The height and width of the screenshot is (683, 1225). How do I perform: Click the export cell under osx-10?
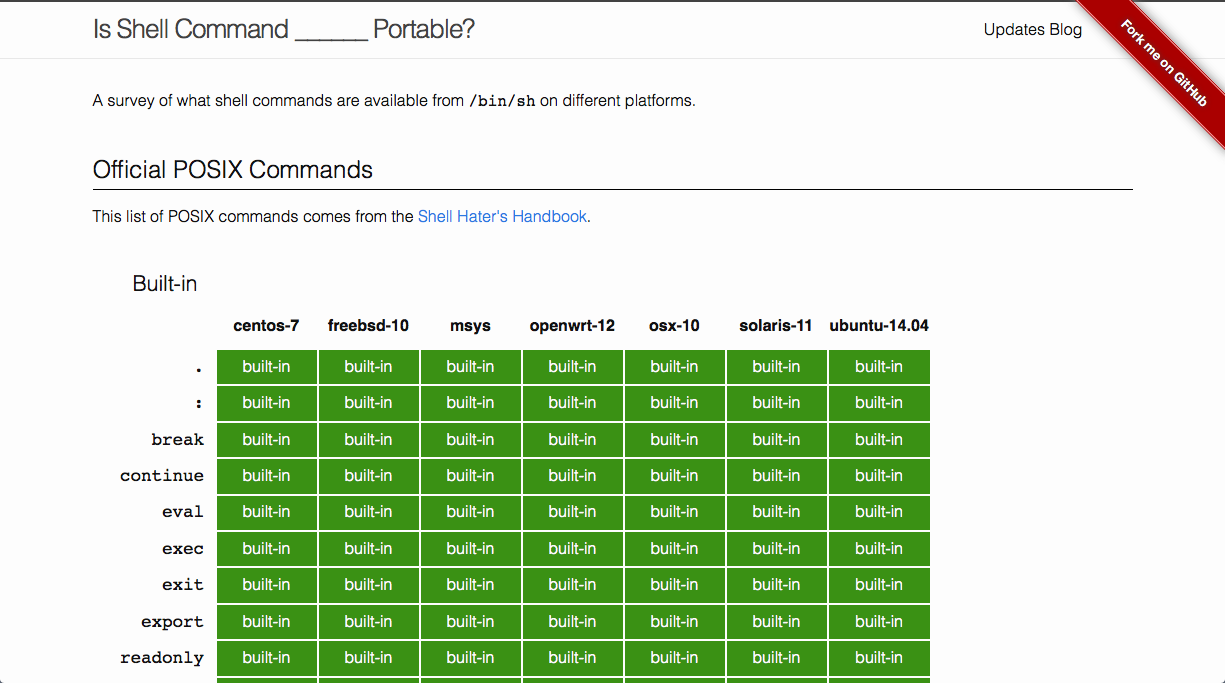pyautogui.click(x=674, y=621)
